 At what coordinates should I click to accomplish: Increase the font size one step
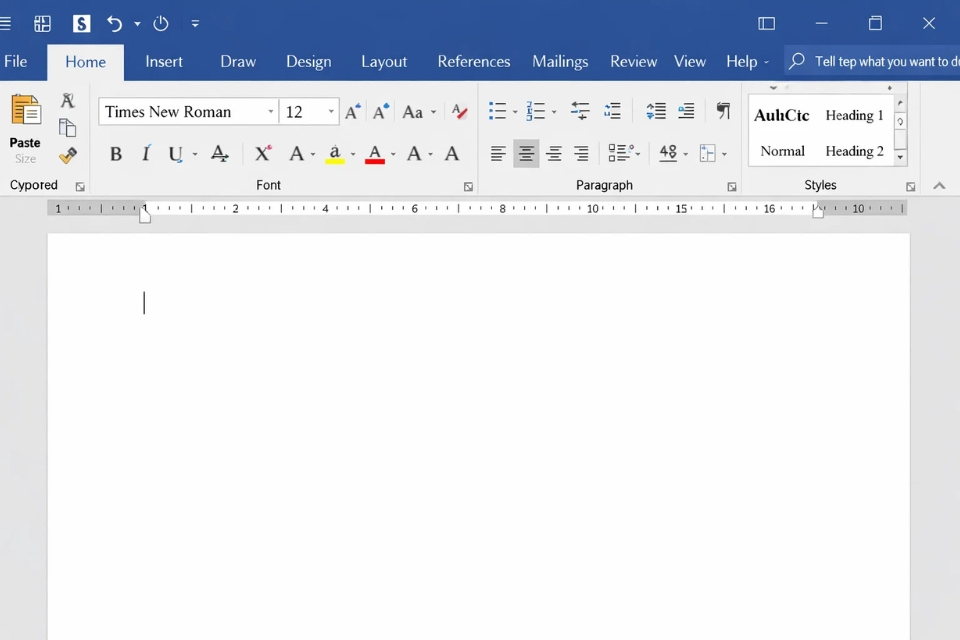(x=352, y=111)
